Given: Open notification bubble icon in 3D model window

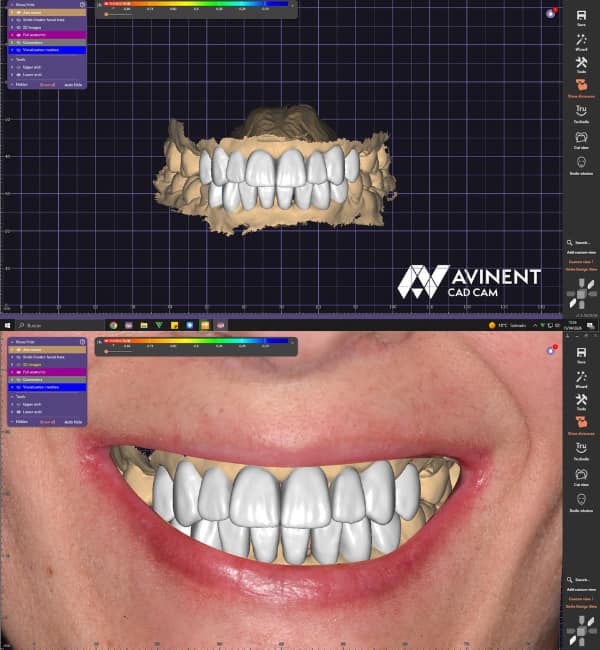Looking at the screenshot, I should pyautogui.click(x=551, y=14).
